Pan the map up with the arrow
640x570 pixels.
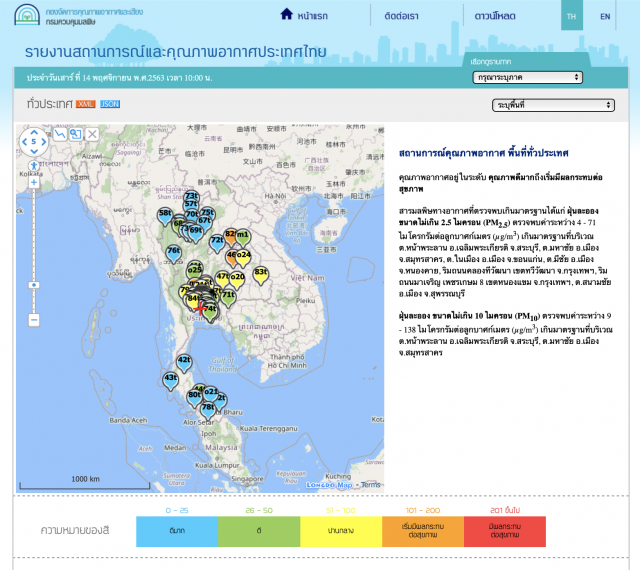point(34,132)
